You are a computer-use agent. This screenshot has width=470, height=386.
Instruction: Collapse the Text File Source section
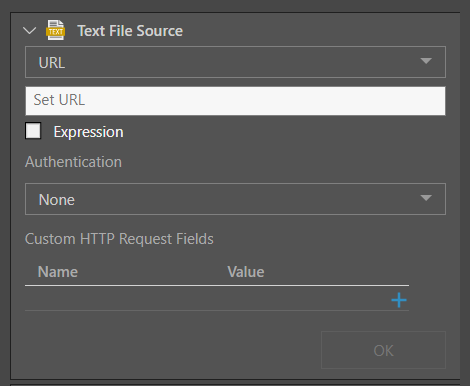(30, 31)
